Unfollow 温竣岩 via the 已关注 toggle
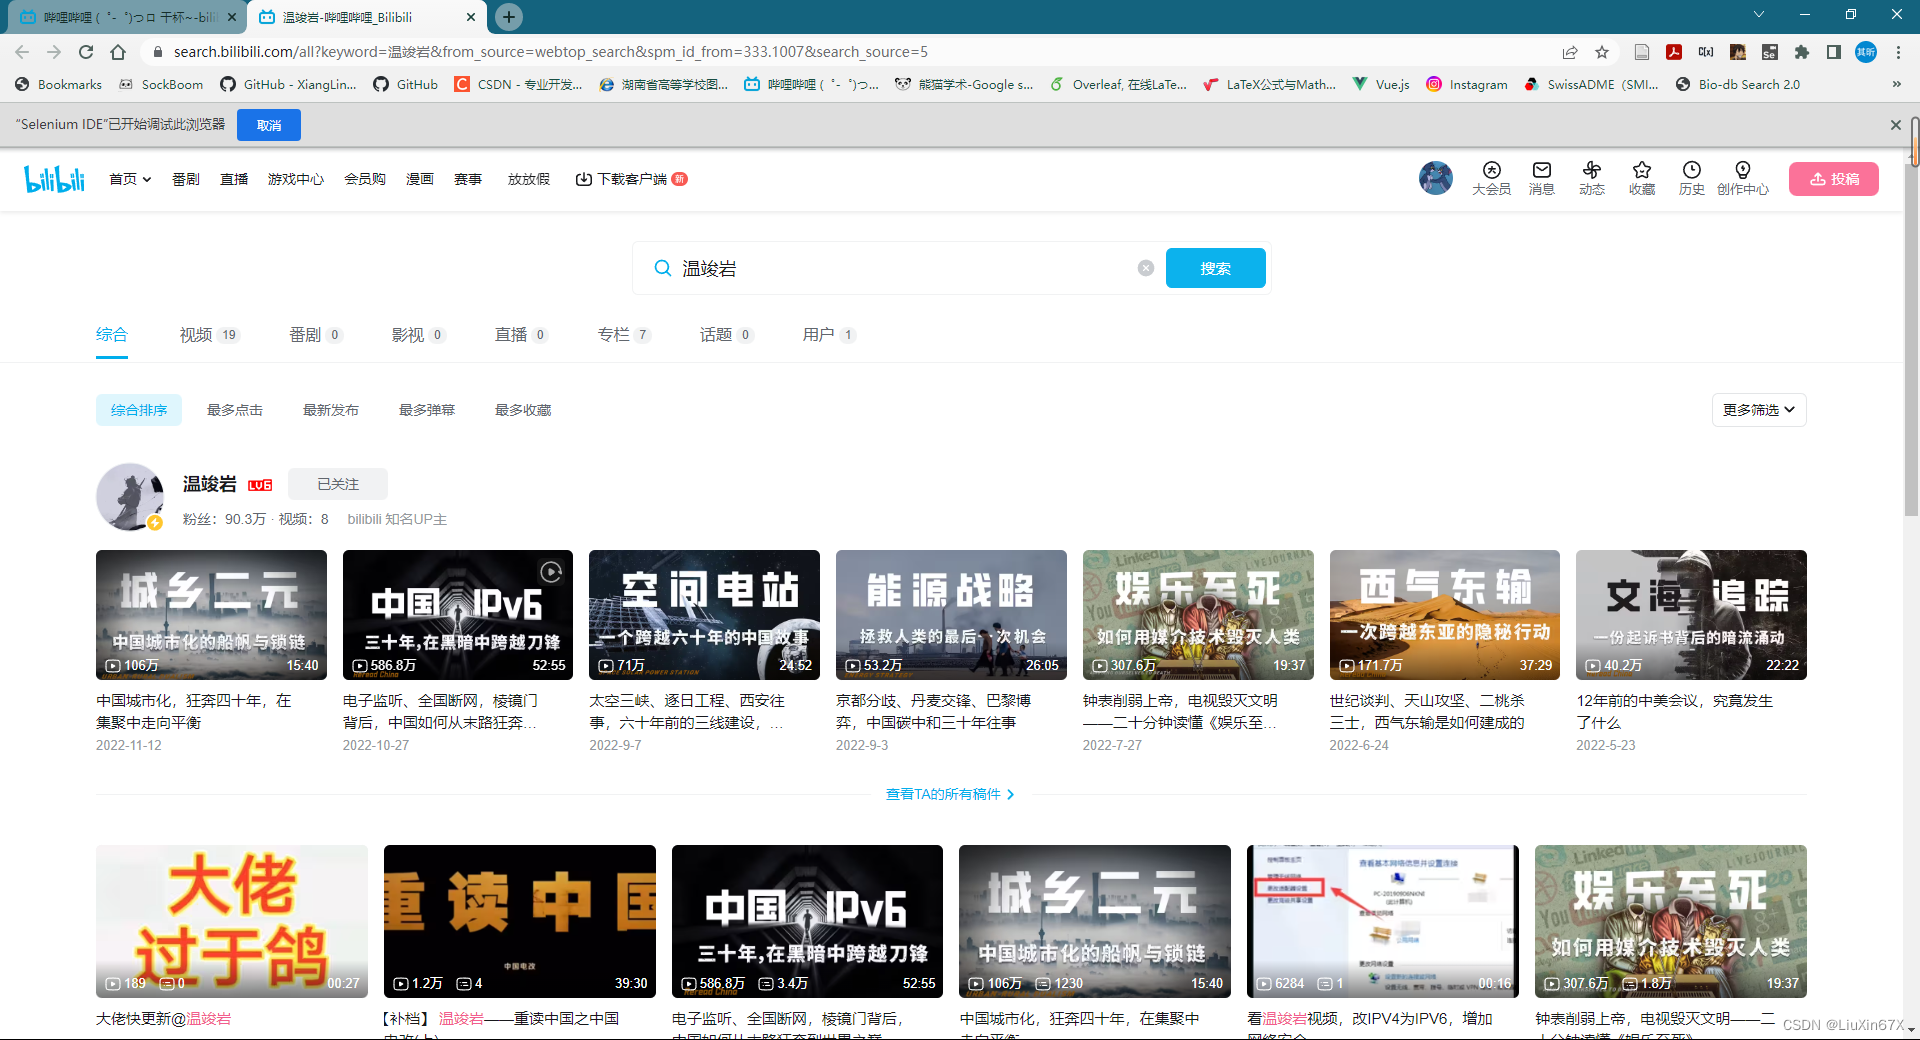The image size is (1920, 1040). (337, 484)
